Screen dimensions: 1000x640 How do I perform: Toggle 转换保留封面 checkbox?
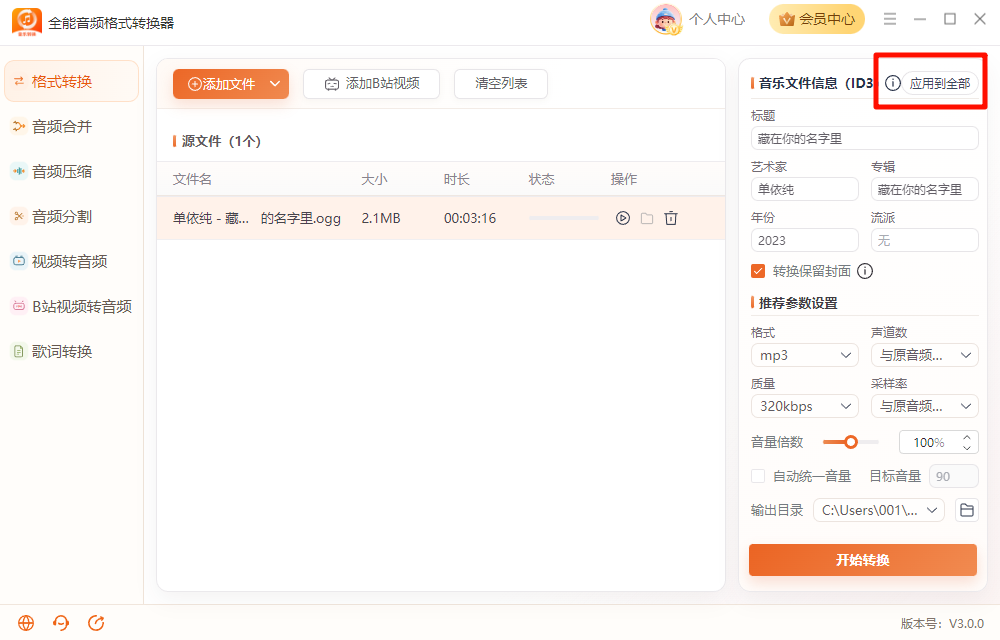tap(758, 271)
